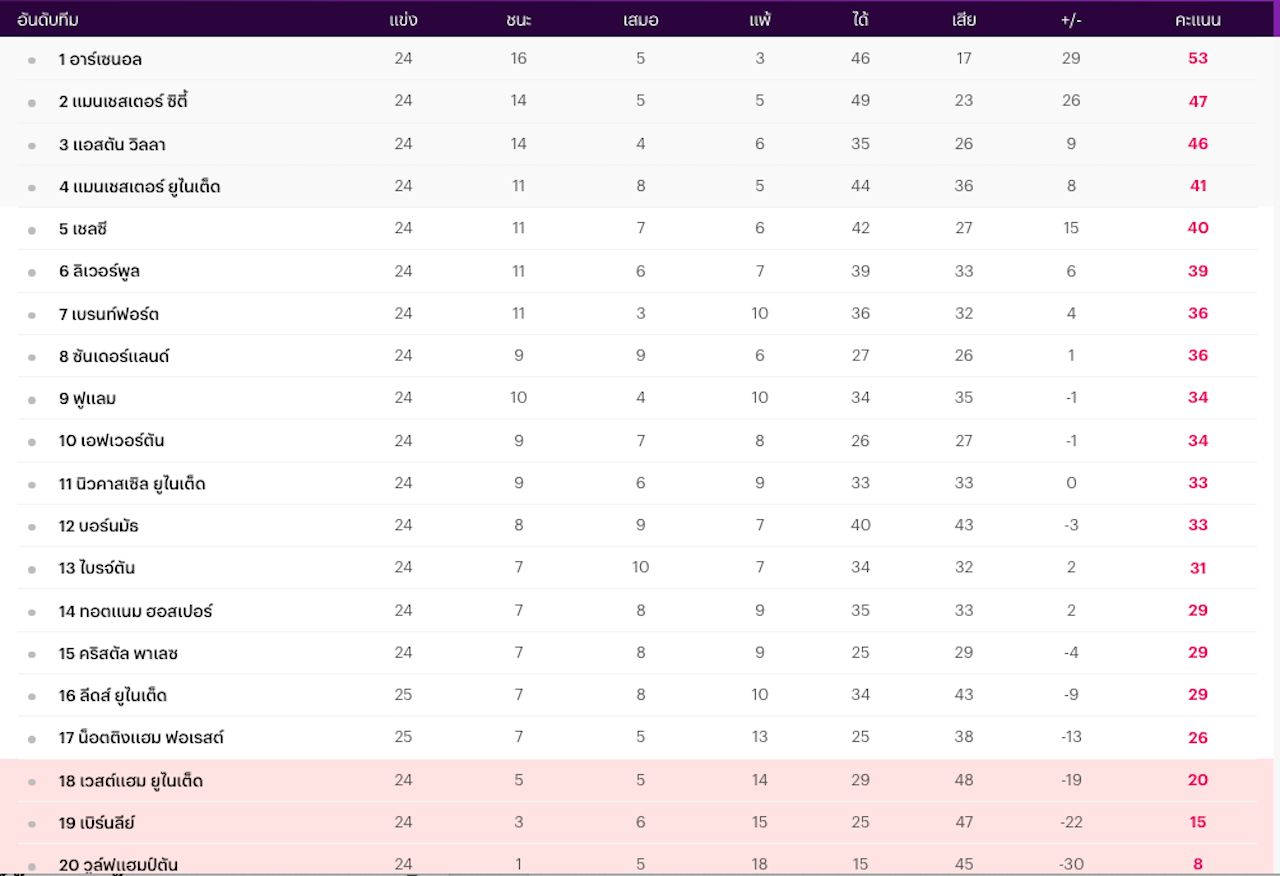Click the dot icon beside Liverpool (ลิเวอร์พูล)

point(32,273)
